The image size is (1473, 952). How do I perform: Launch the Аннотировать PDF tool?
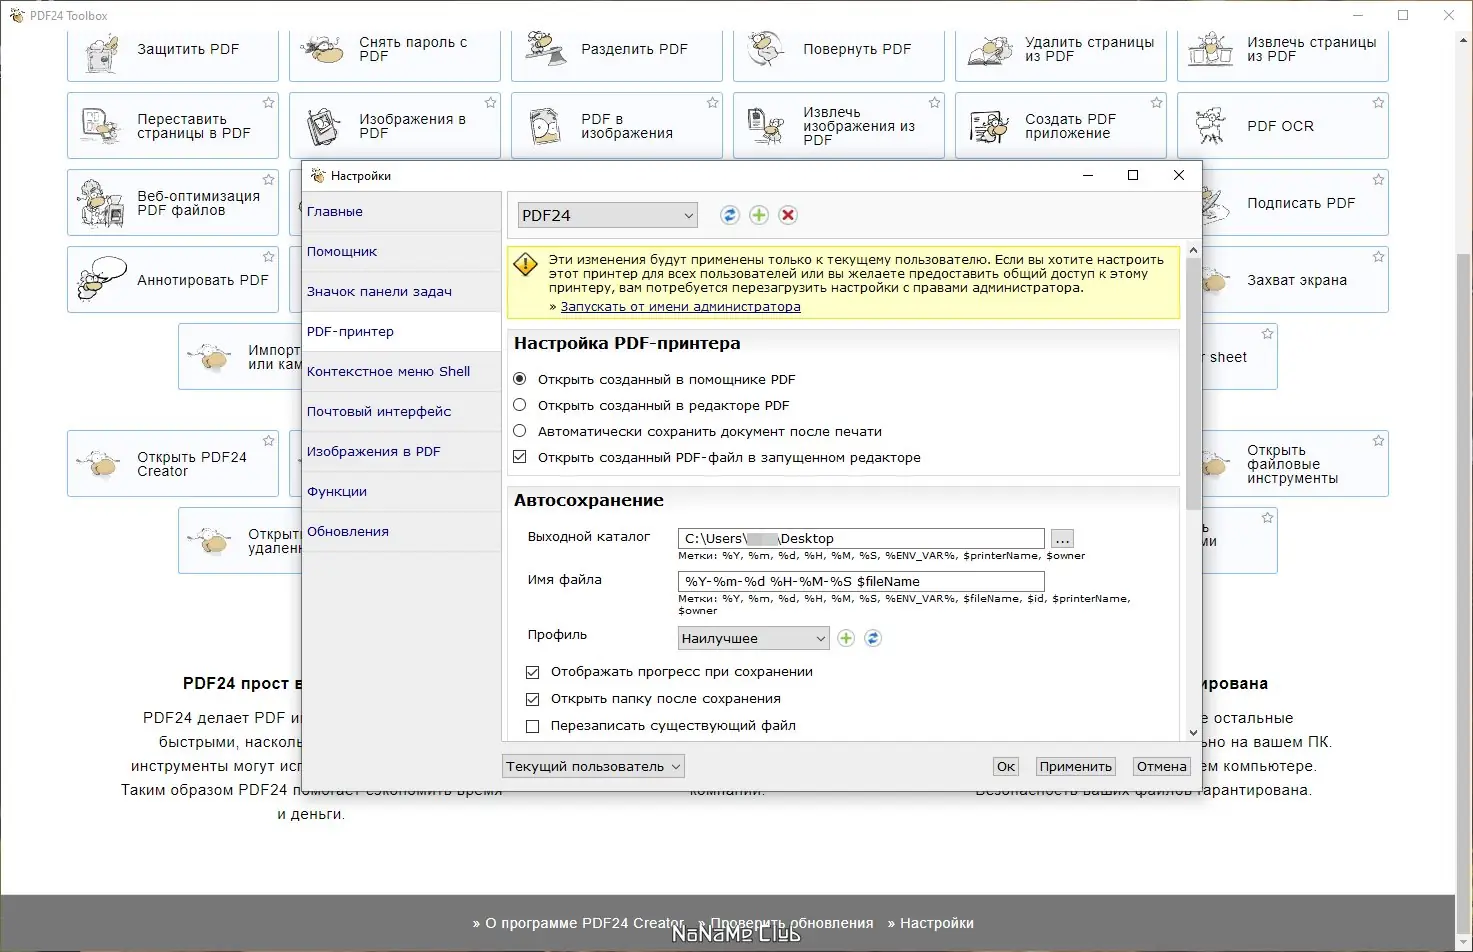[x=173, y=280]
